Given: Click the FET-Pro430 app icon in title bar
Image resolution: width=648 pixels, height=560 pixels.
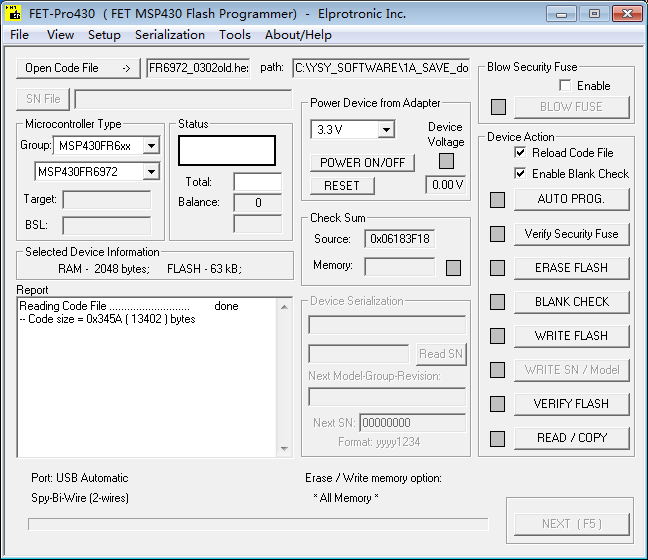Looking at the screenshot, I should coord(13,13).
